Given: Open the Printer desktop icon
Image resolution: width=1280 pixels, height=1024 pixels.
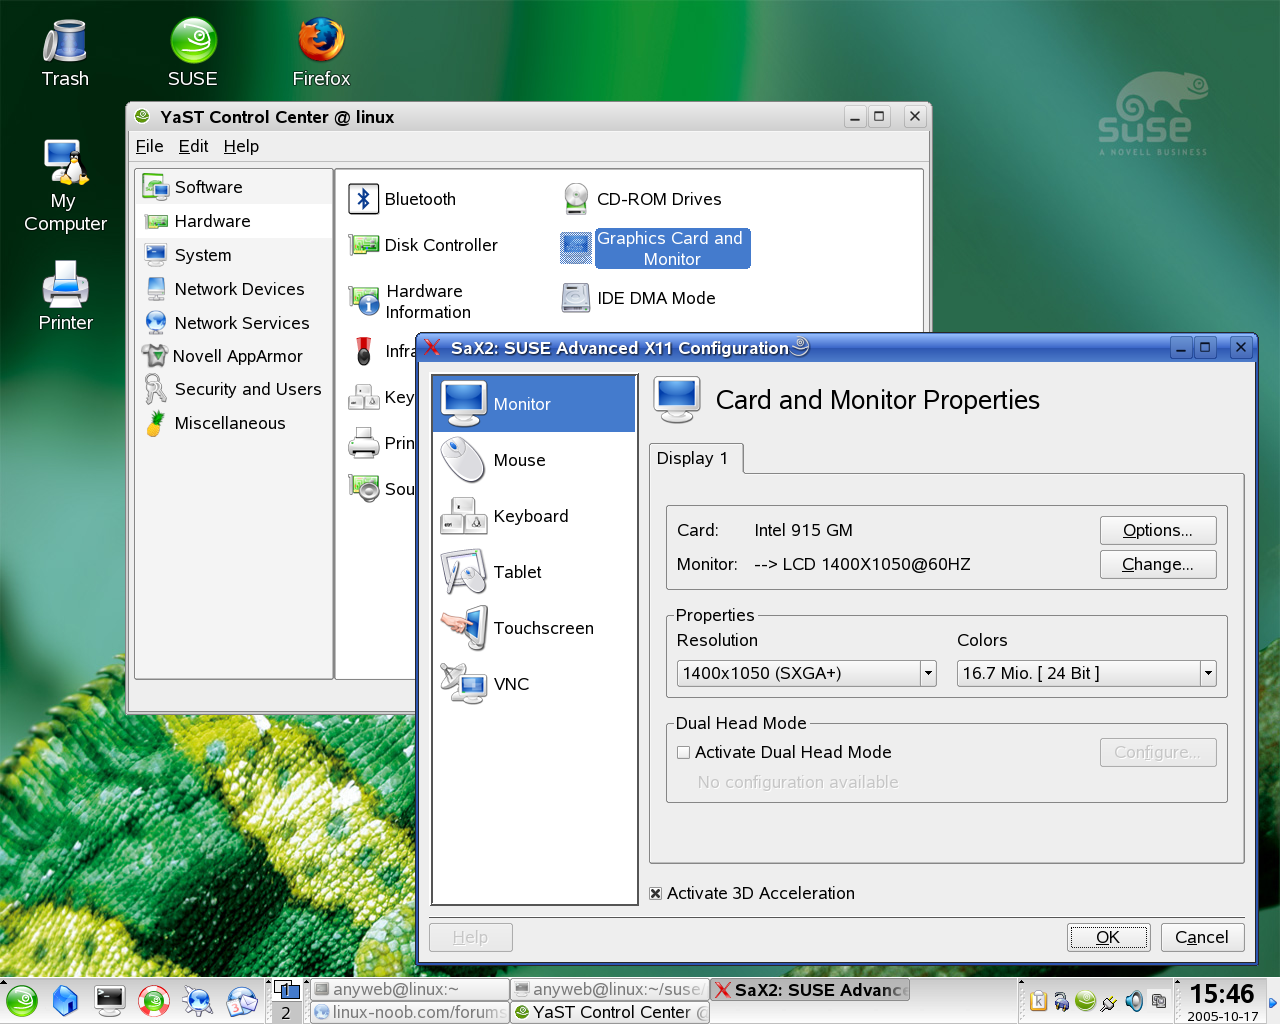Looking at the screenshot, I should tap(65, 296).
